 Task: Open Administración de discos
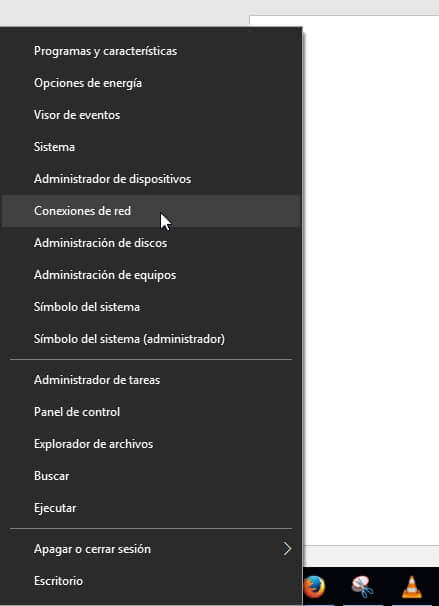(151, 243)
